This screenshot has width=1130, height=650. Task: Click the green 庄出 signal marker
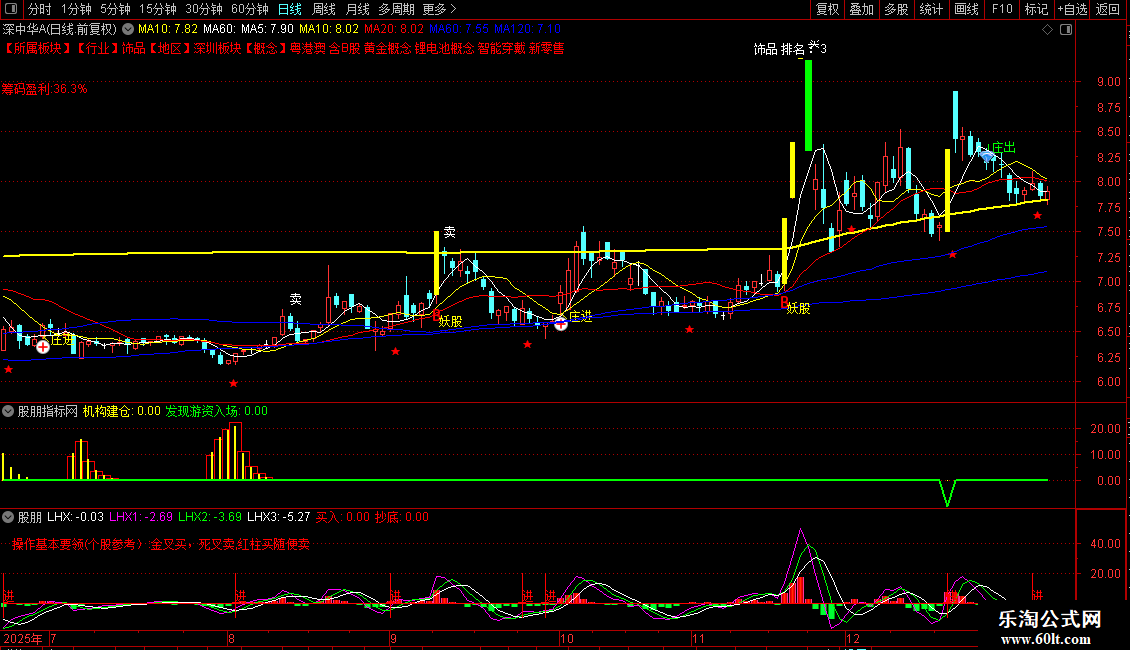pyautogui.click(x=1003, y=148)
